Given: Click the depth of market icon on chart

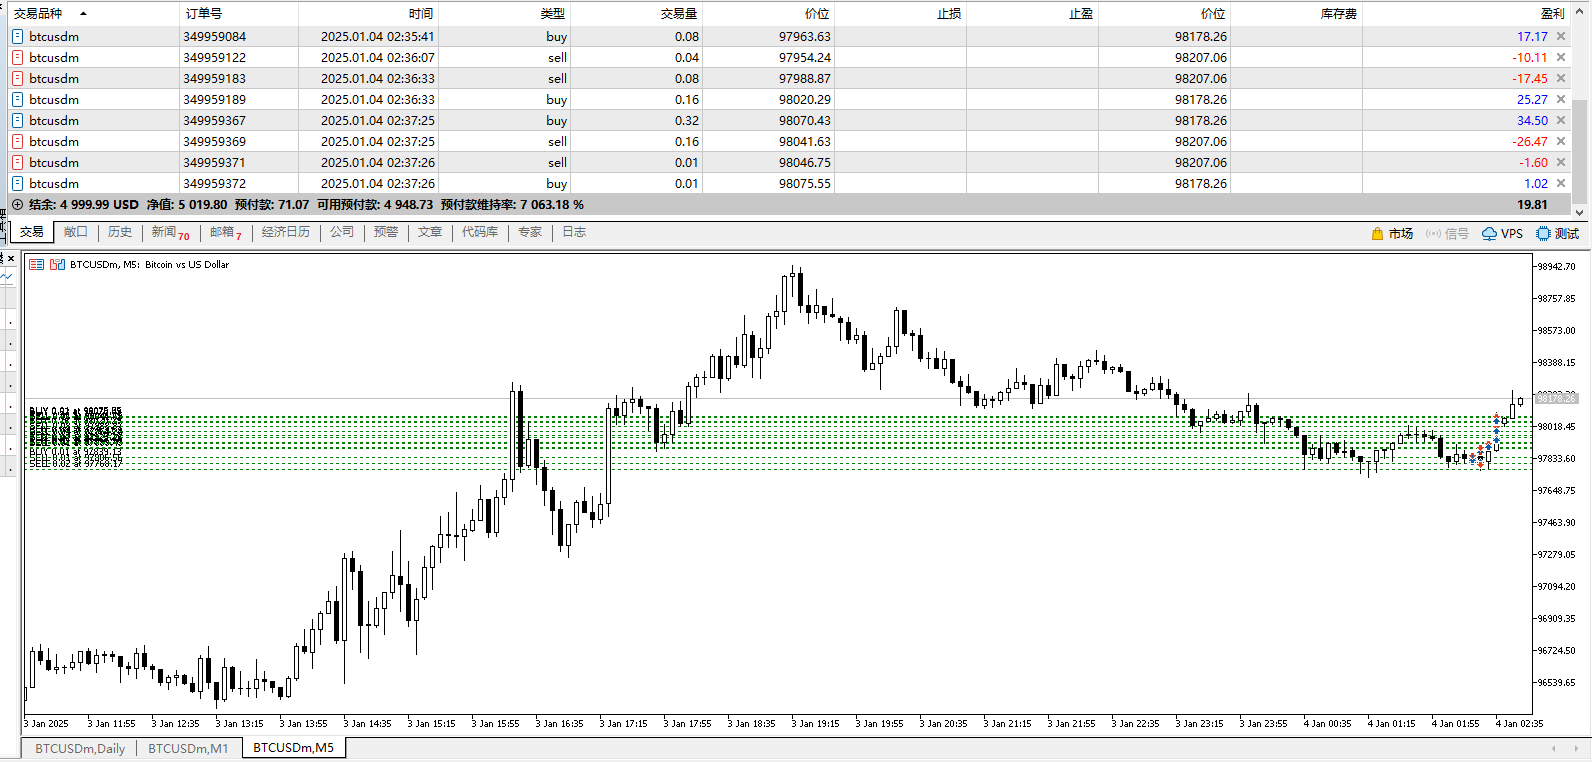Looking at the screenshot, I should point(57,265).
